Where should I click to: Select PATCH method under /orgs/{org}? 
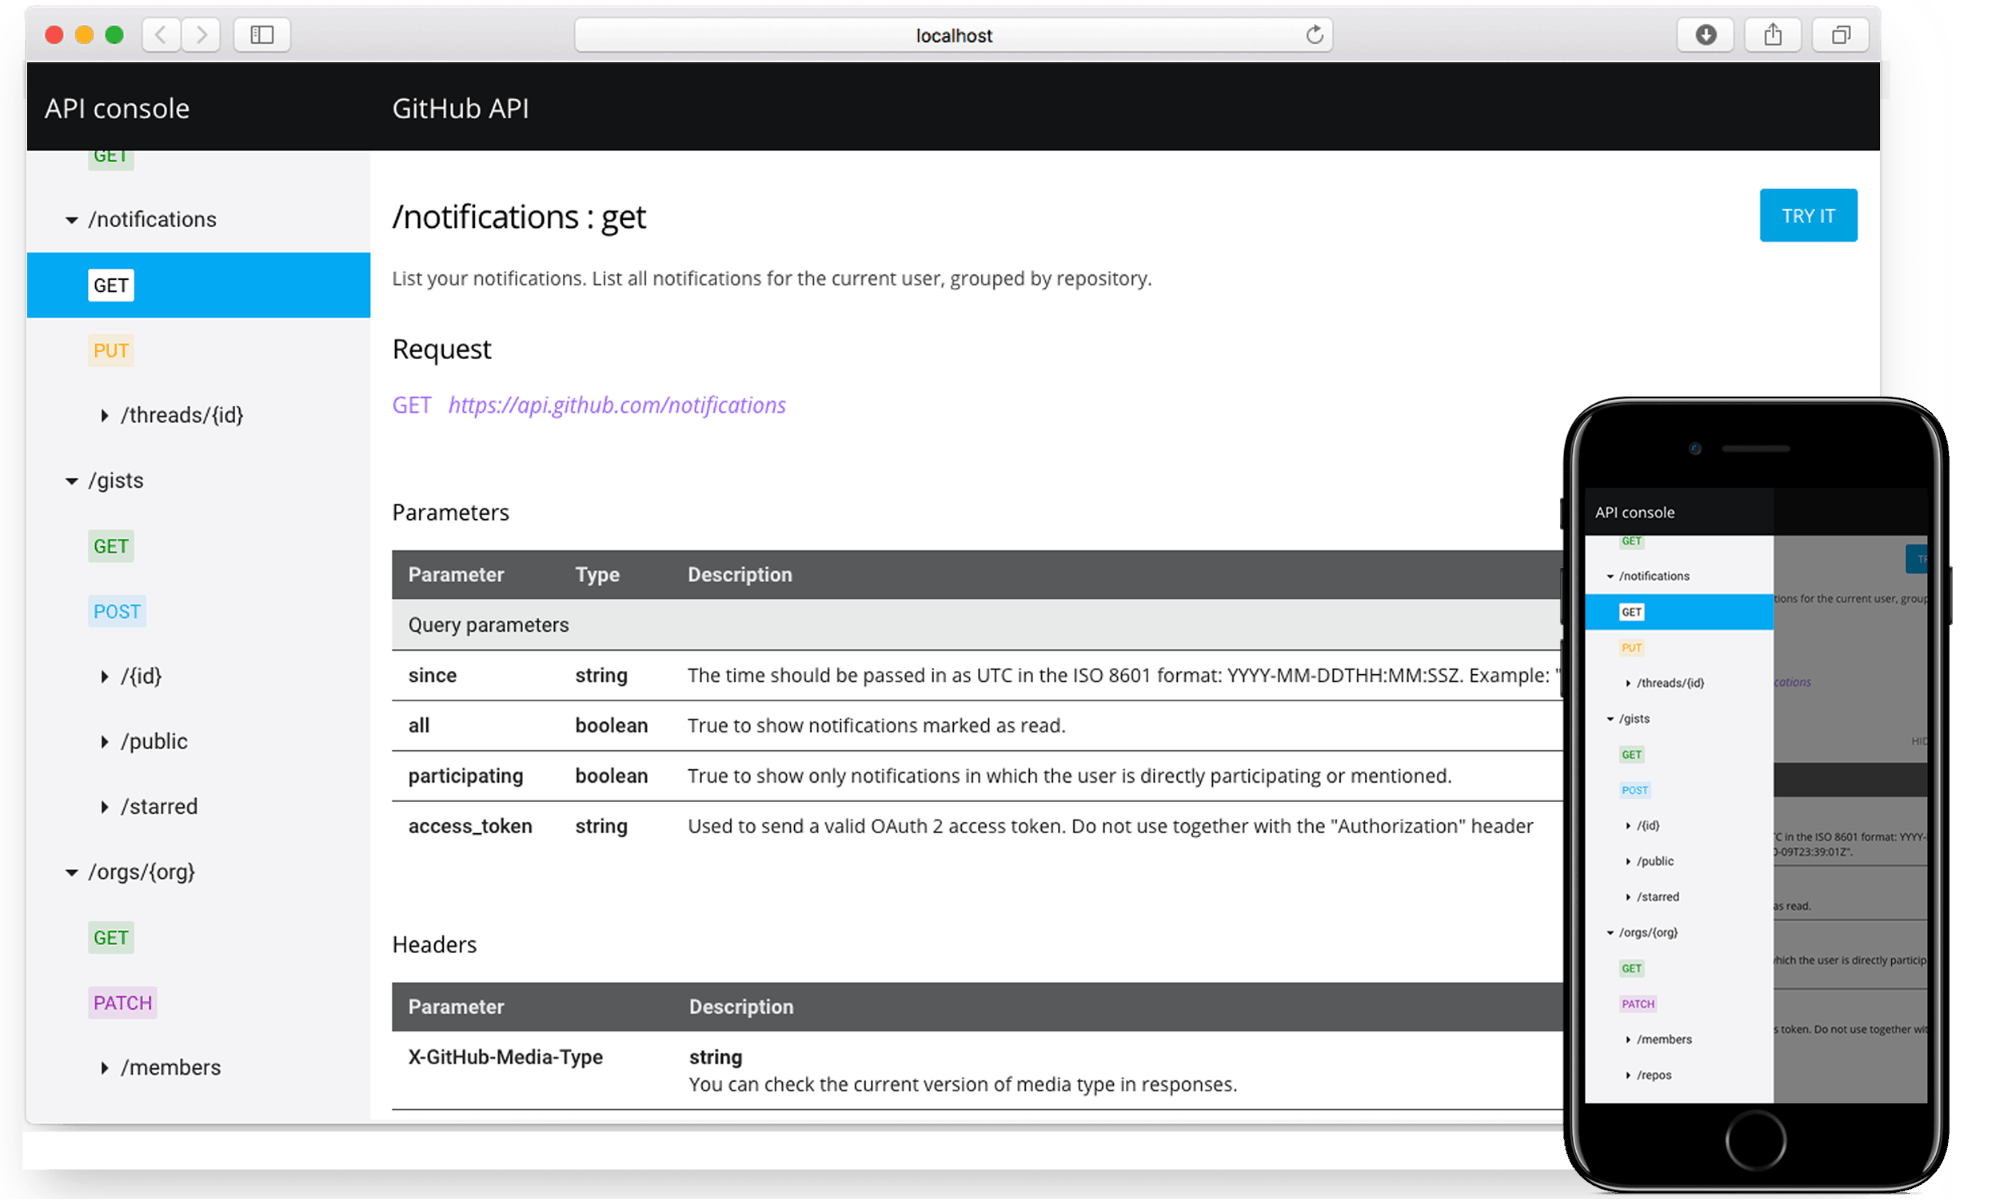[x=122, y=1003]
